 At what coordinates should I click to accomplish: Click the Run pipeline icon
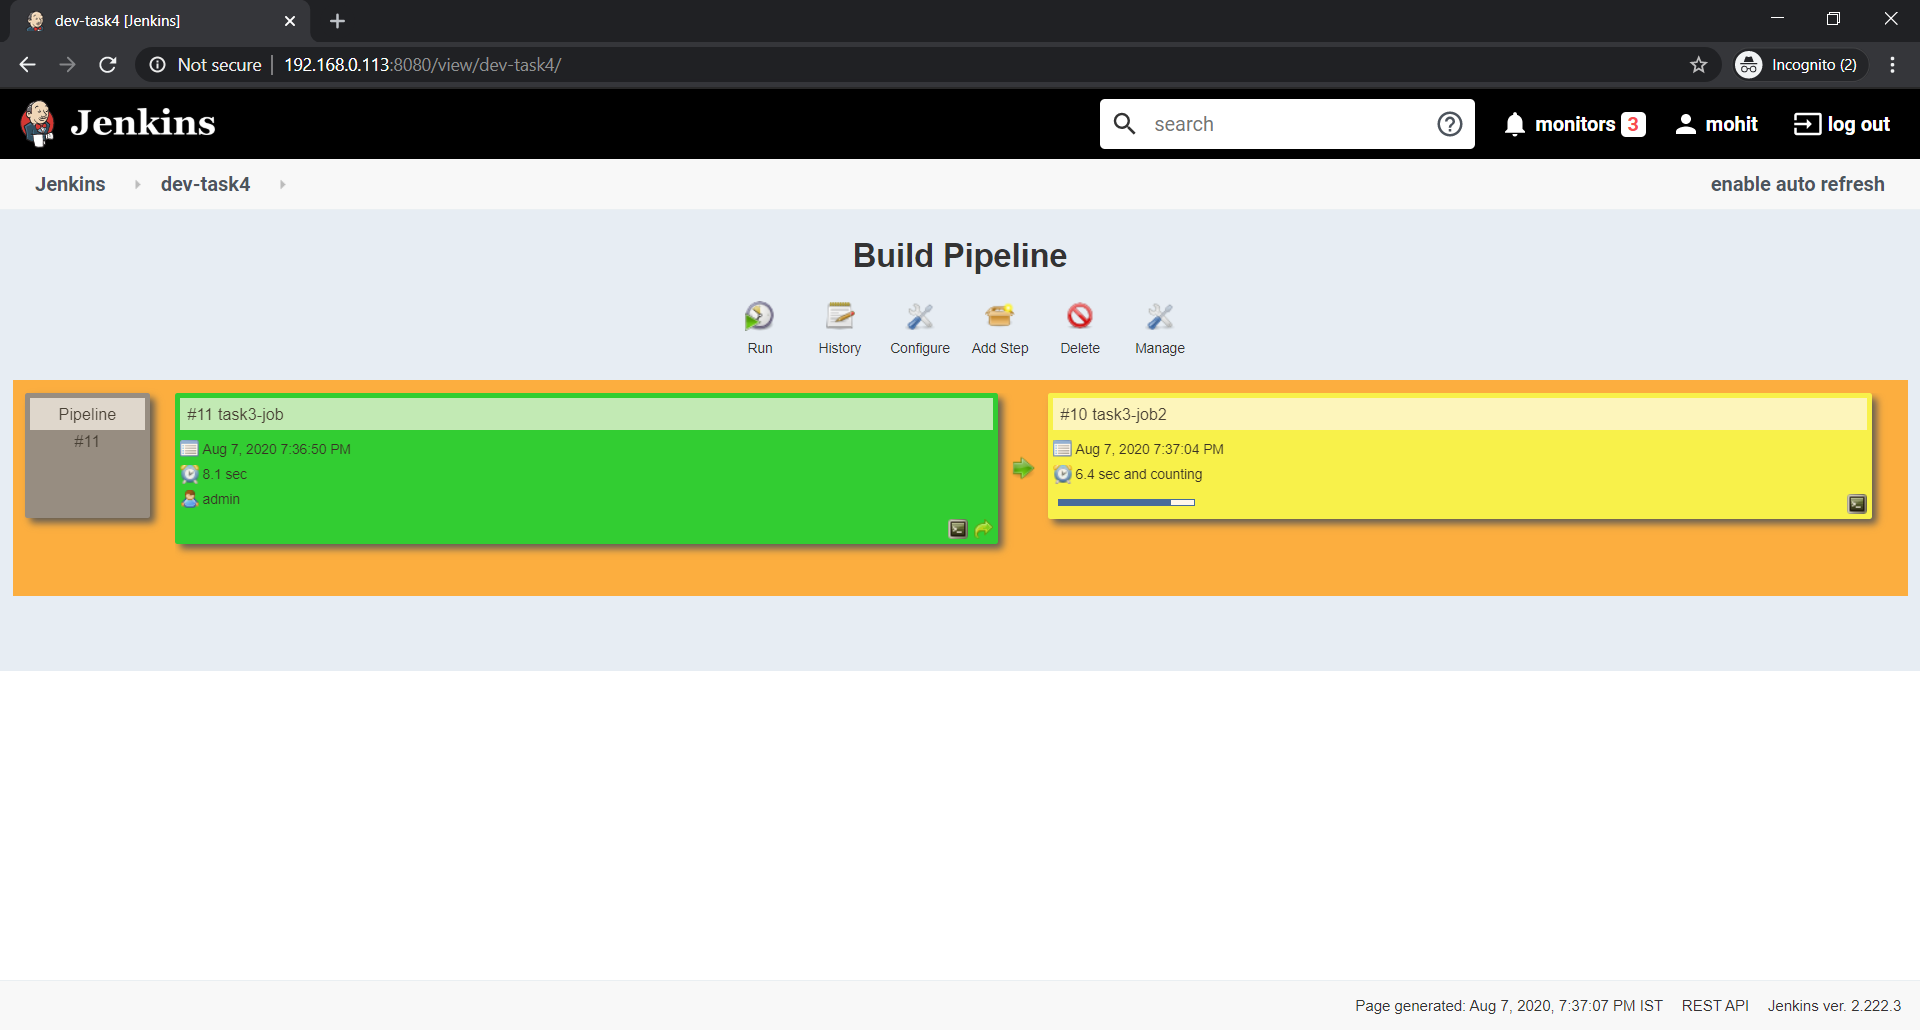pos(759,316)
